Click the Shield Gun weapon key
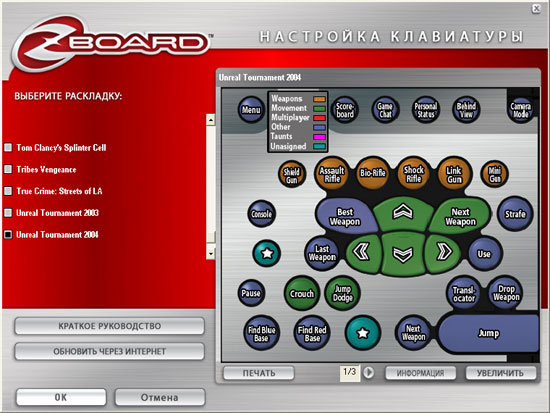Image resolution: width=550 pixels, height=413 pixels. pos(291,174)
